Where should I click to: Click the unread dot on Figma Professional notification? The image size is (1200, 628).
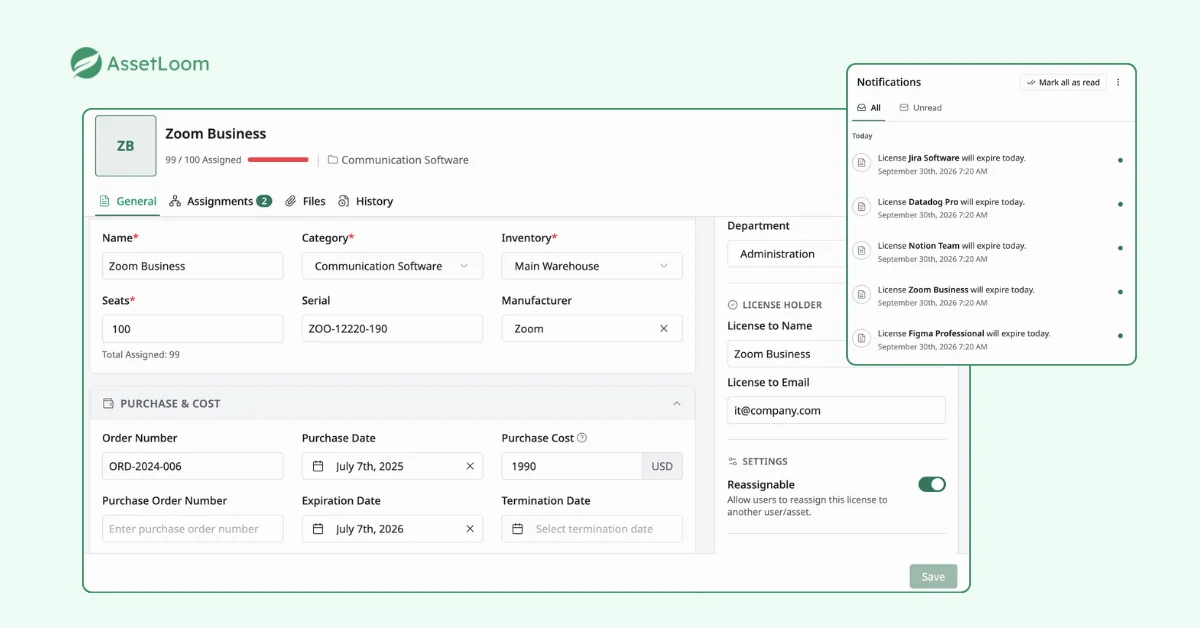1120,336
